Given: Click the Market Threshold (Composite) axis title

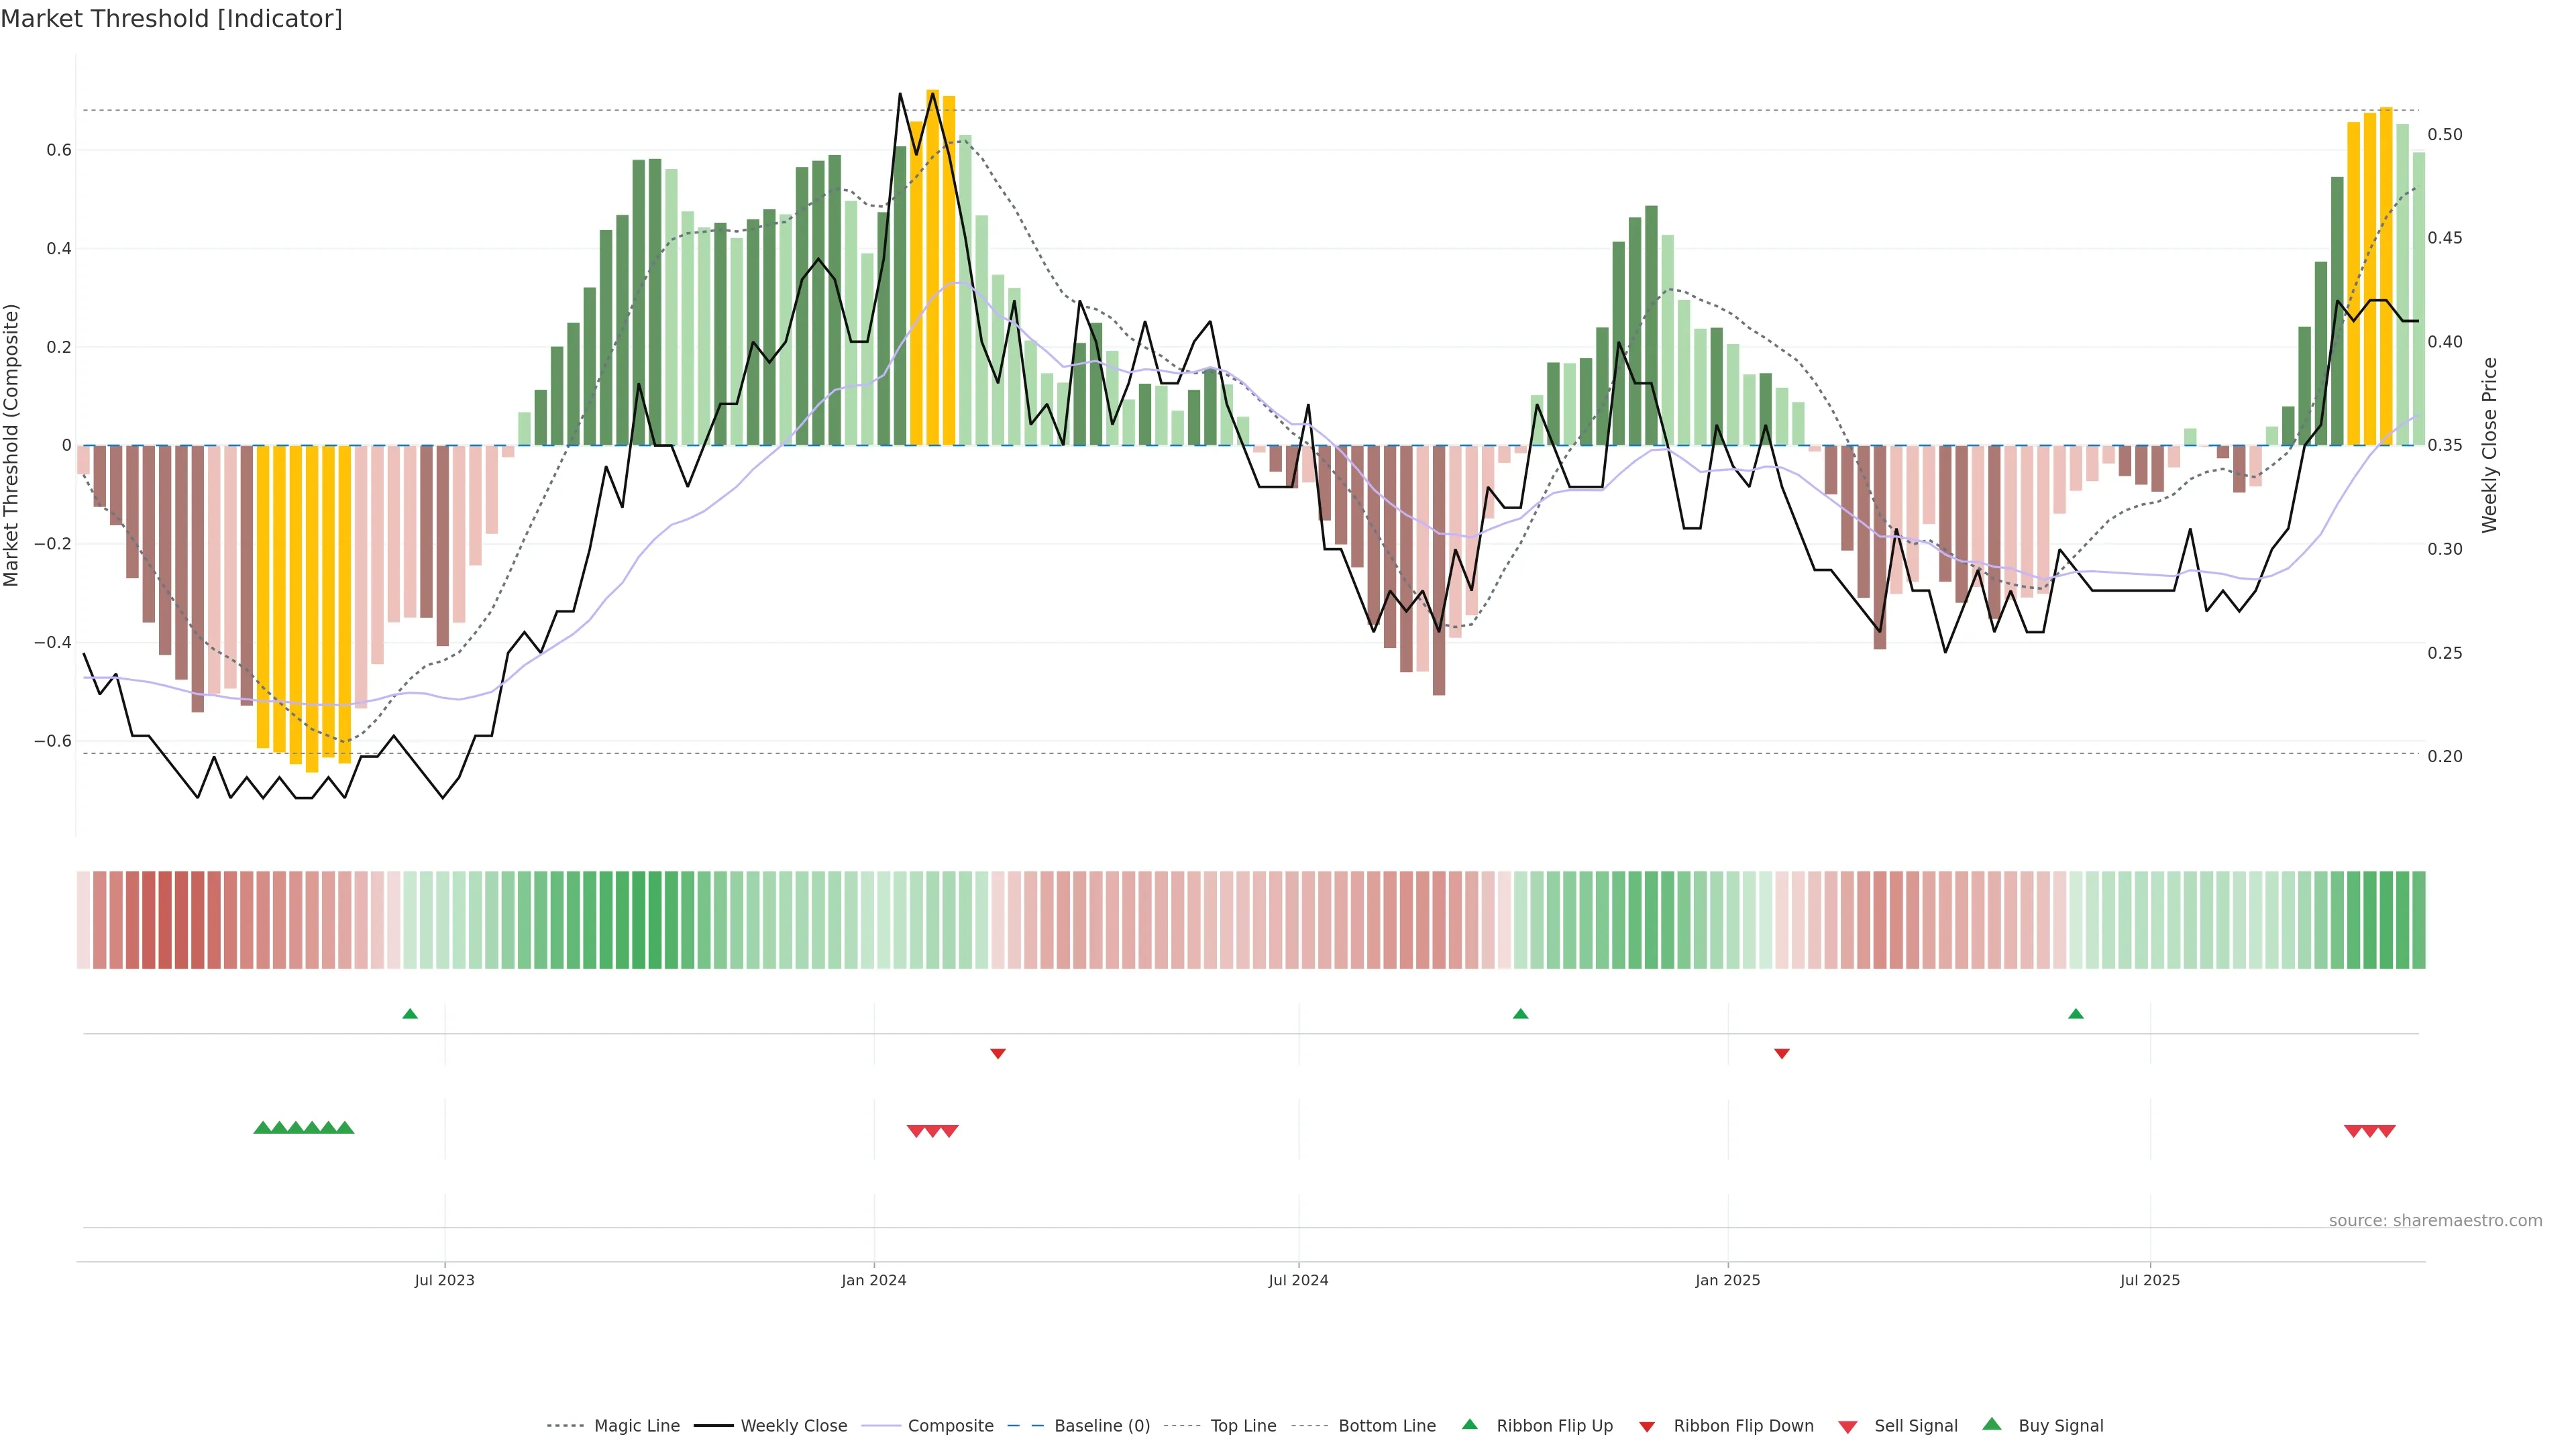Looking at the screenshot, I should click(x=11, y=445).
